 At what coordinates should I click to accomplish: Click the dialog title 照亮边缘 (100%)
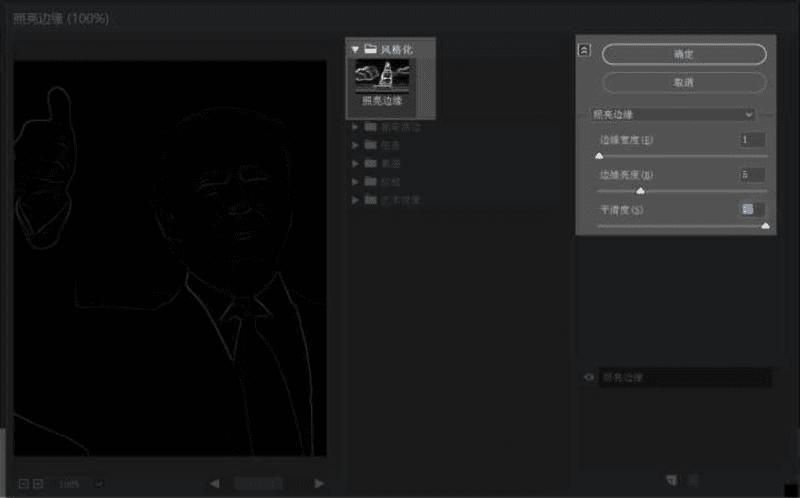(x=61, y=19)
